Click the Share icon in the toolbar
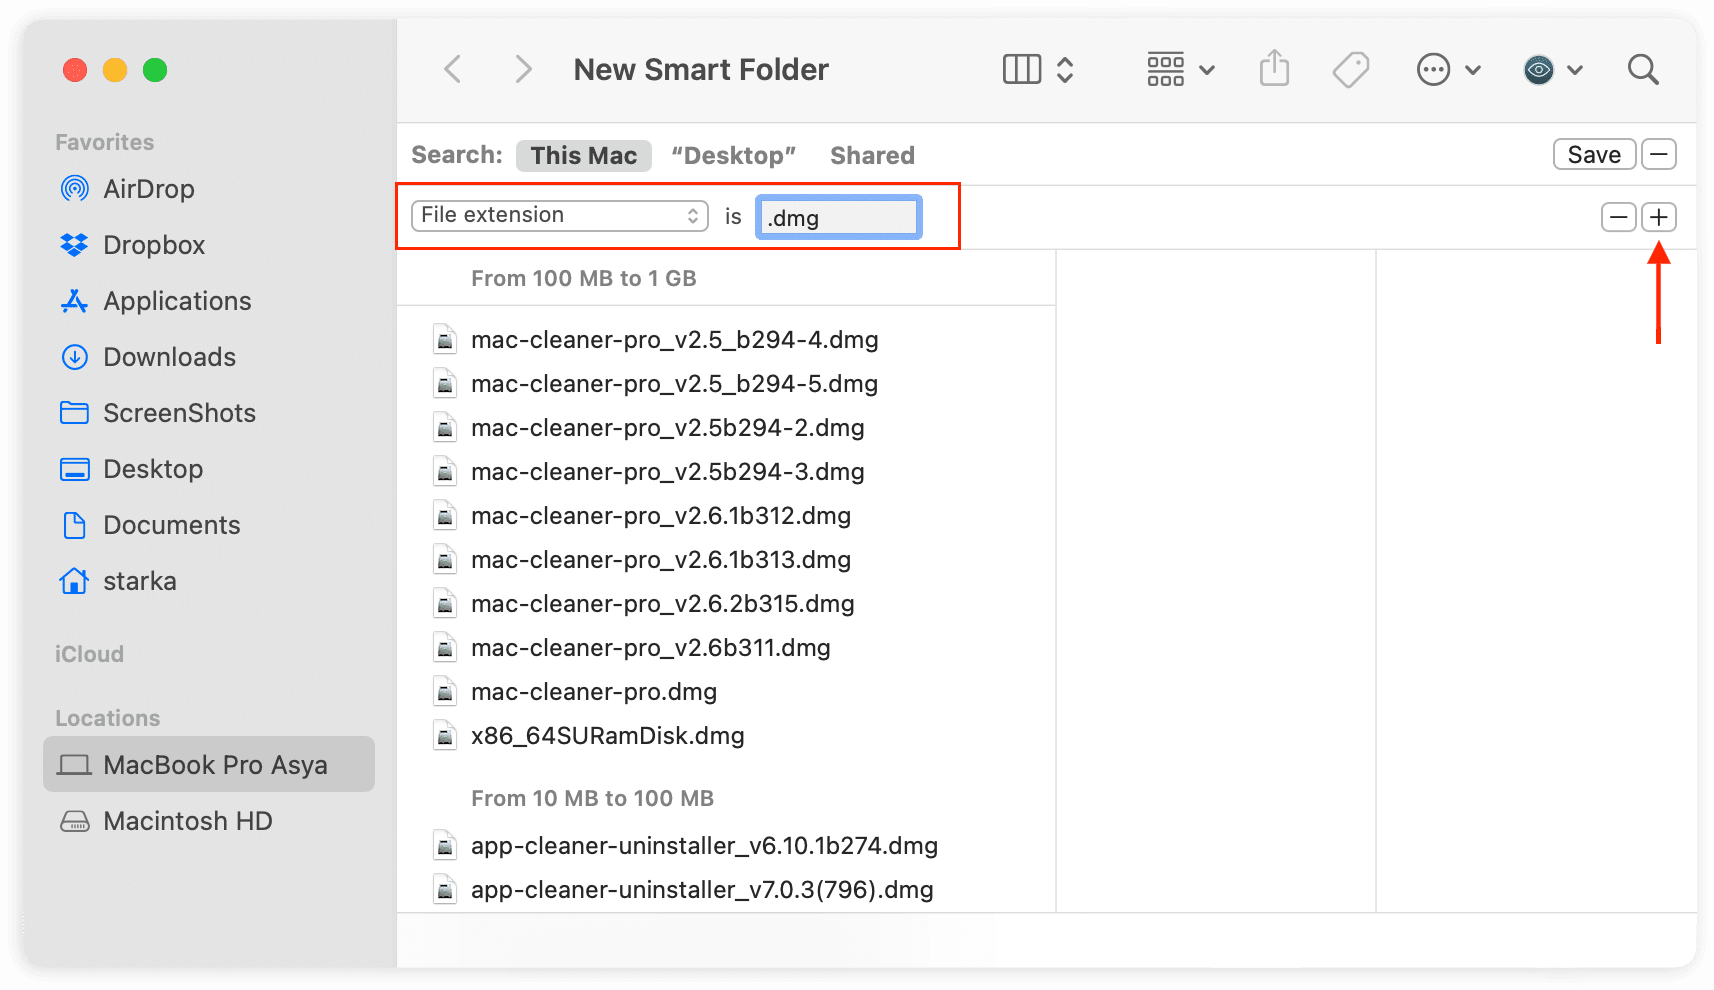Image resolution: width=1714 pixels, height=990 pixels. pyautogui.click(x=1274, y=69)
